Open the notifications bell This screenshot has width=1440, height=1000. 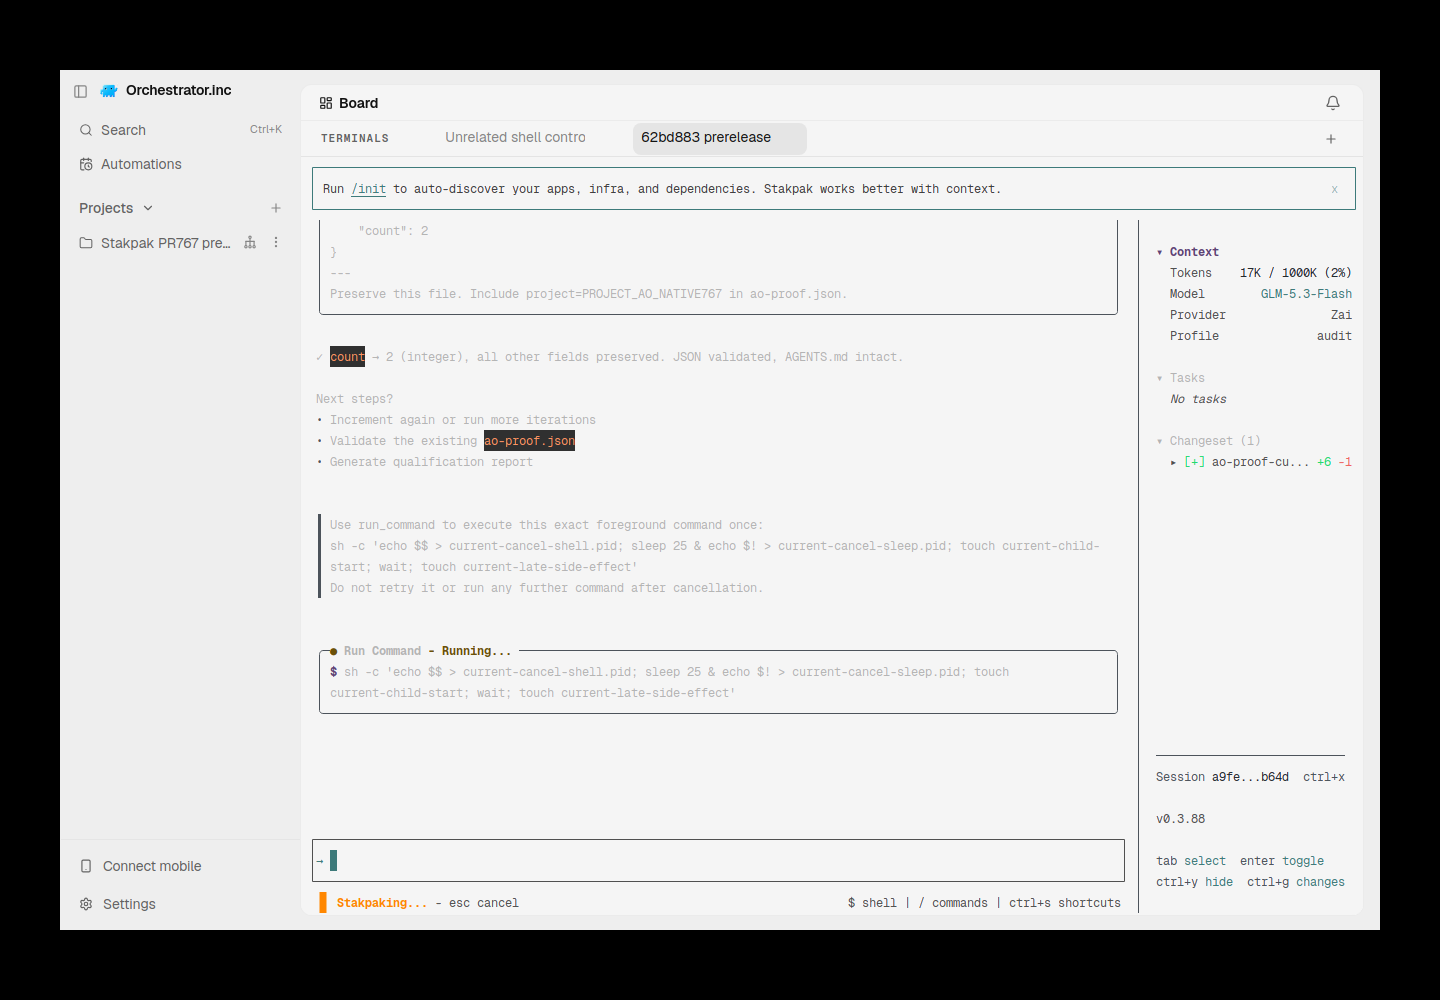pyautogui.click(x=1333, y=103)
